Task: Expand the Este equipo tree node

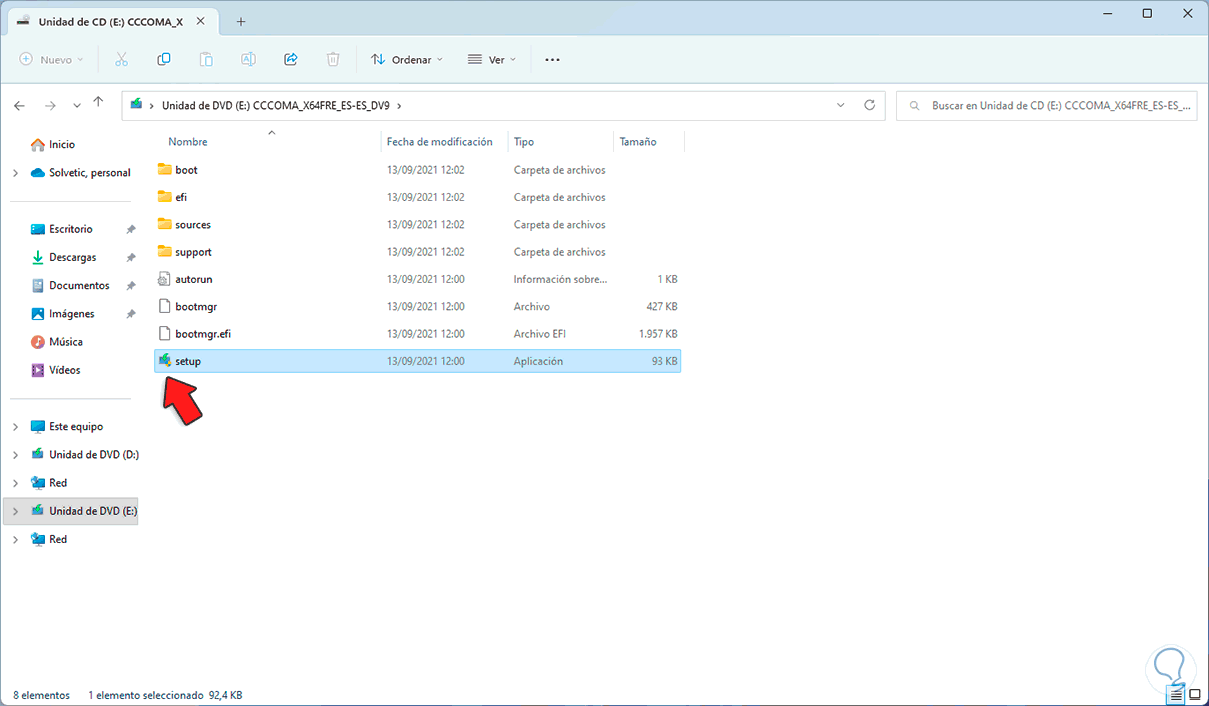Action: (15, 427)
